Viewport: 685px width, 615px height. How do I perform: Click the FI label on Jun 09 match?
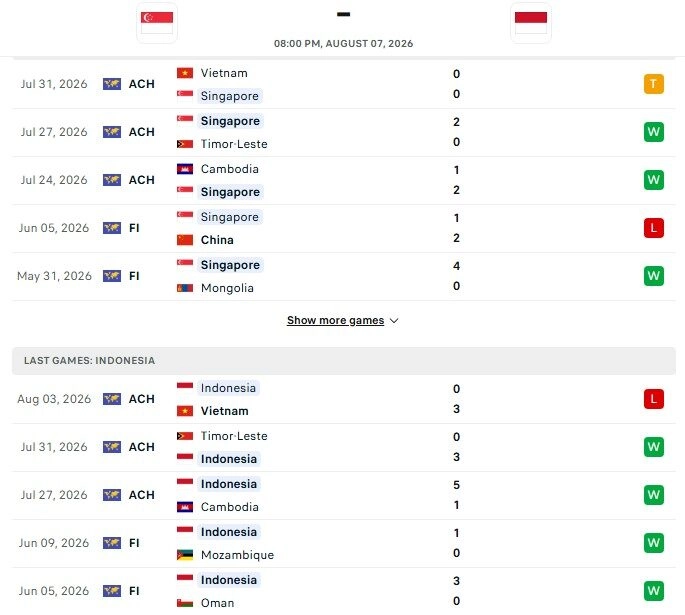pyautogui.click(x=134, y=543)
